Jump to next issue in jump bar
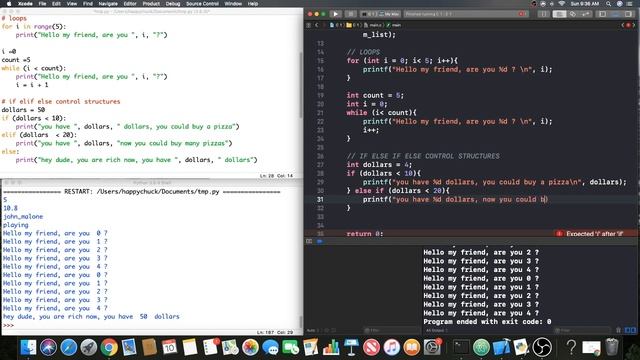This screenshot has width=640, height=360. pos(634,25)
